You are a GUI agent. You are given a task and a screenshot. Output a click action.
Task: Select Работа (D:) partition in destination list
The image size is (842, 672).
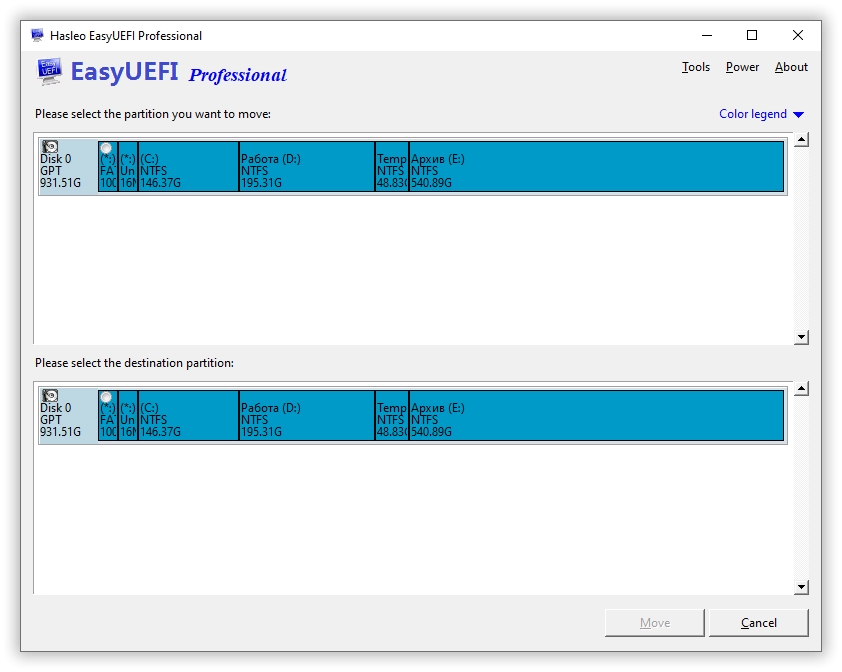click(307, 415)
